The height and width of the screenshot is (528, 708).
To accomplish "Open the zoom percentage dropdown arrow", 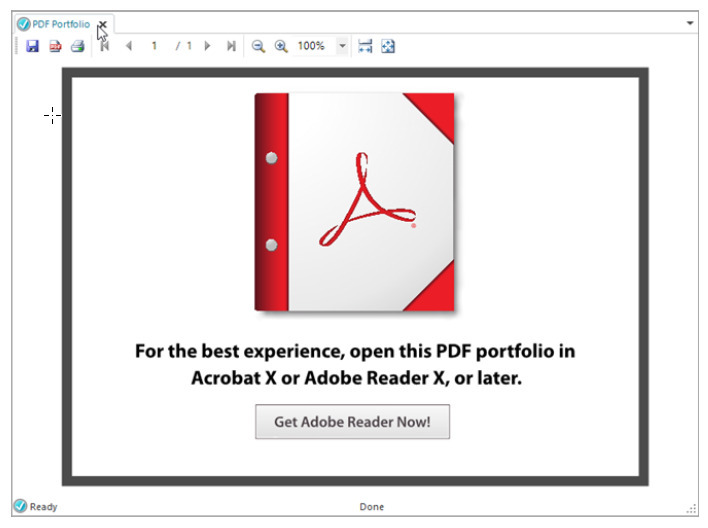I will (342, 46).
